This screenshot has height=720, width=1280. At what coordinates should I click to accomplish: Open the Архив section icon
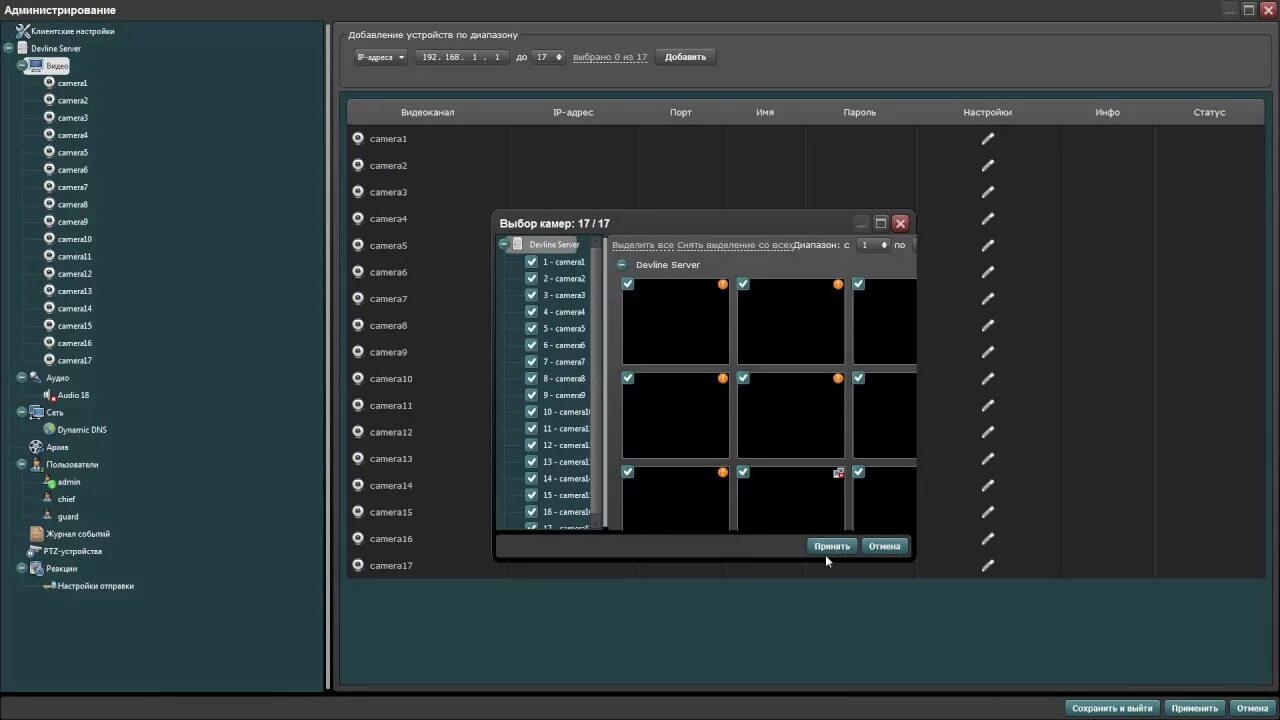pyautogui.click(x=36, y=447)
